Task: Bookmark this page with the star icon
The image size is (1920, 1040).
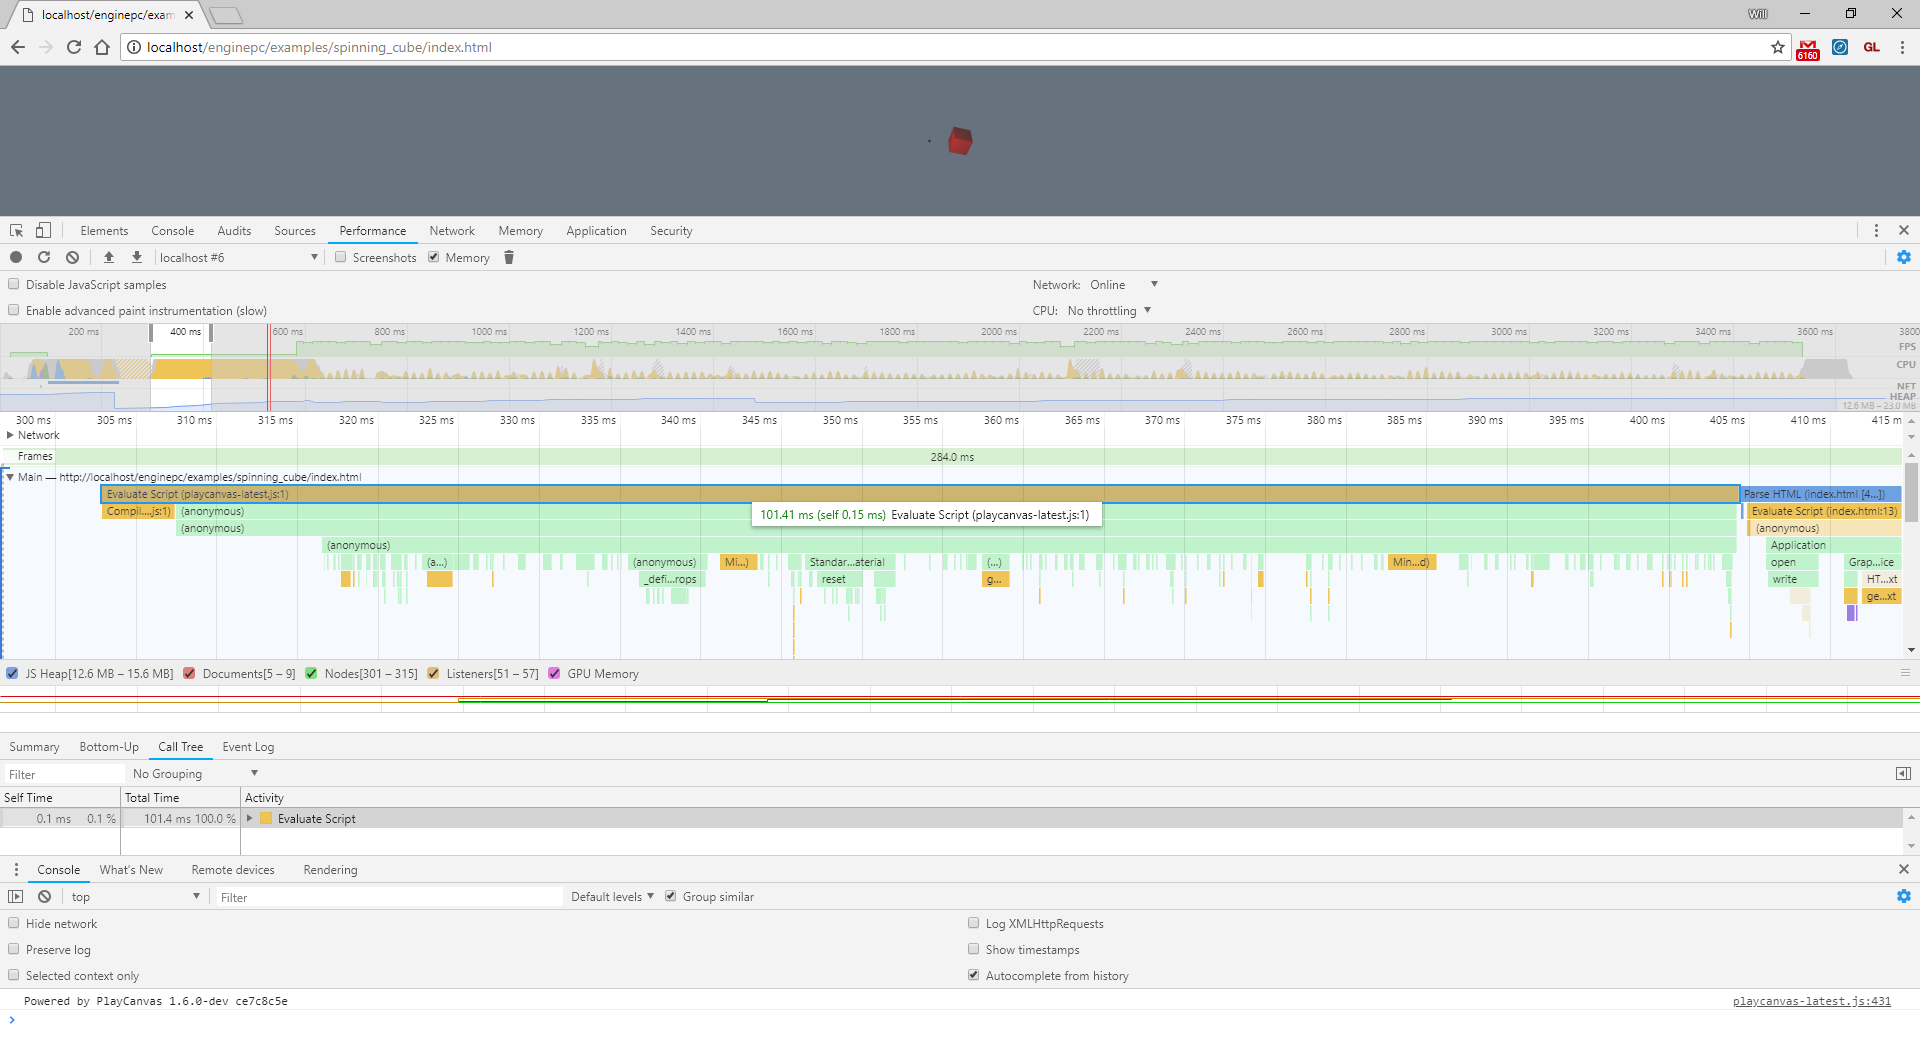Action: tap(1778, 47)
